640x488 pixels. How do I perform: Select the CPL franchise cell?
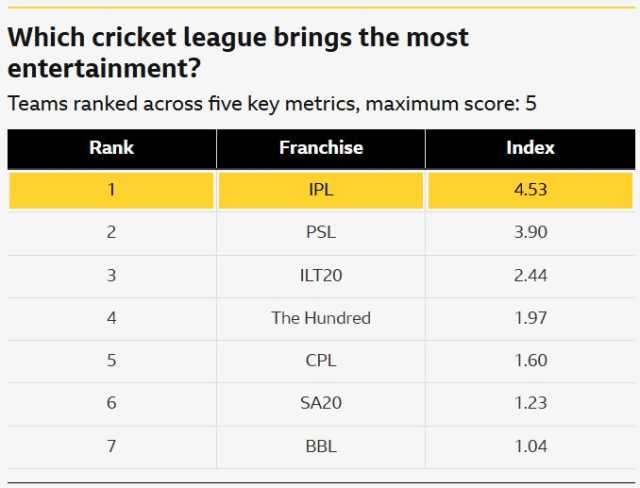321,361
